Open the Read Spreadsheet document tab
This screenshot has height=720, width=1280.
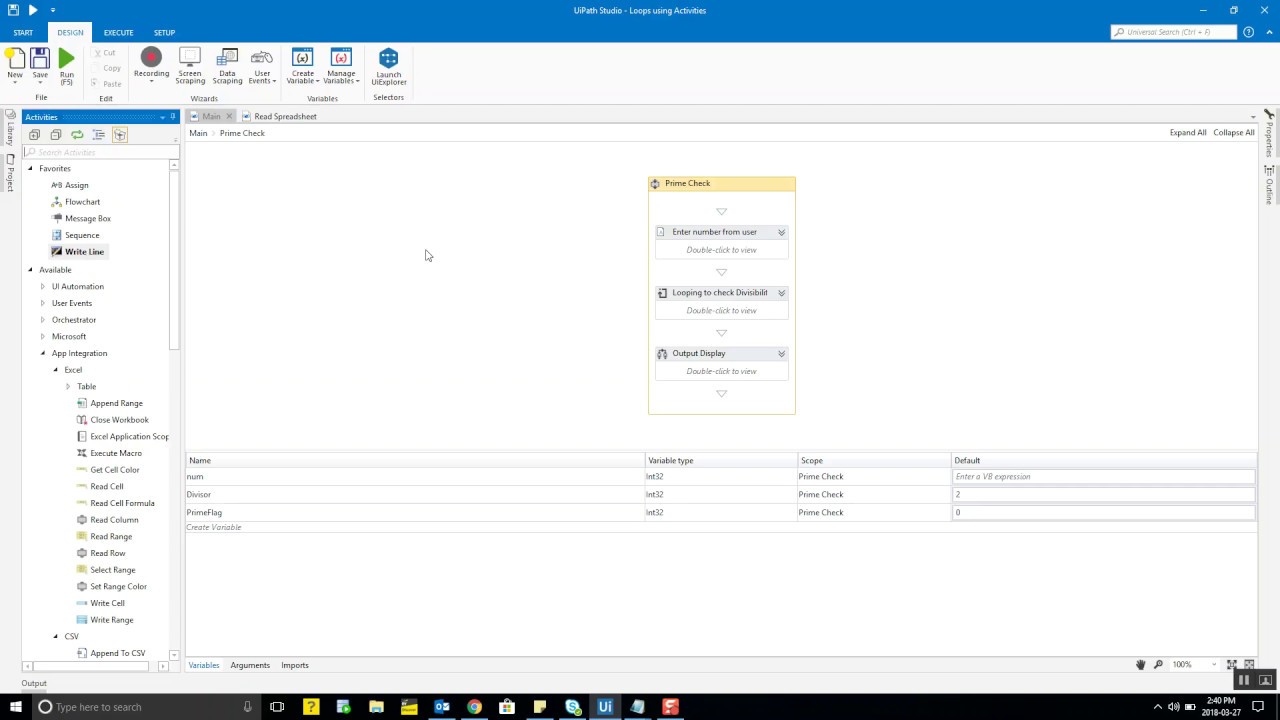click(285, 116)
